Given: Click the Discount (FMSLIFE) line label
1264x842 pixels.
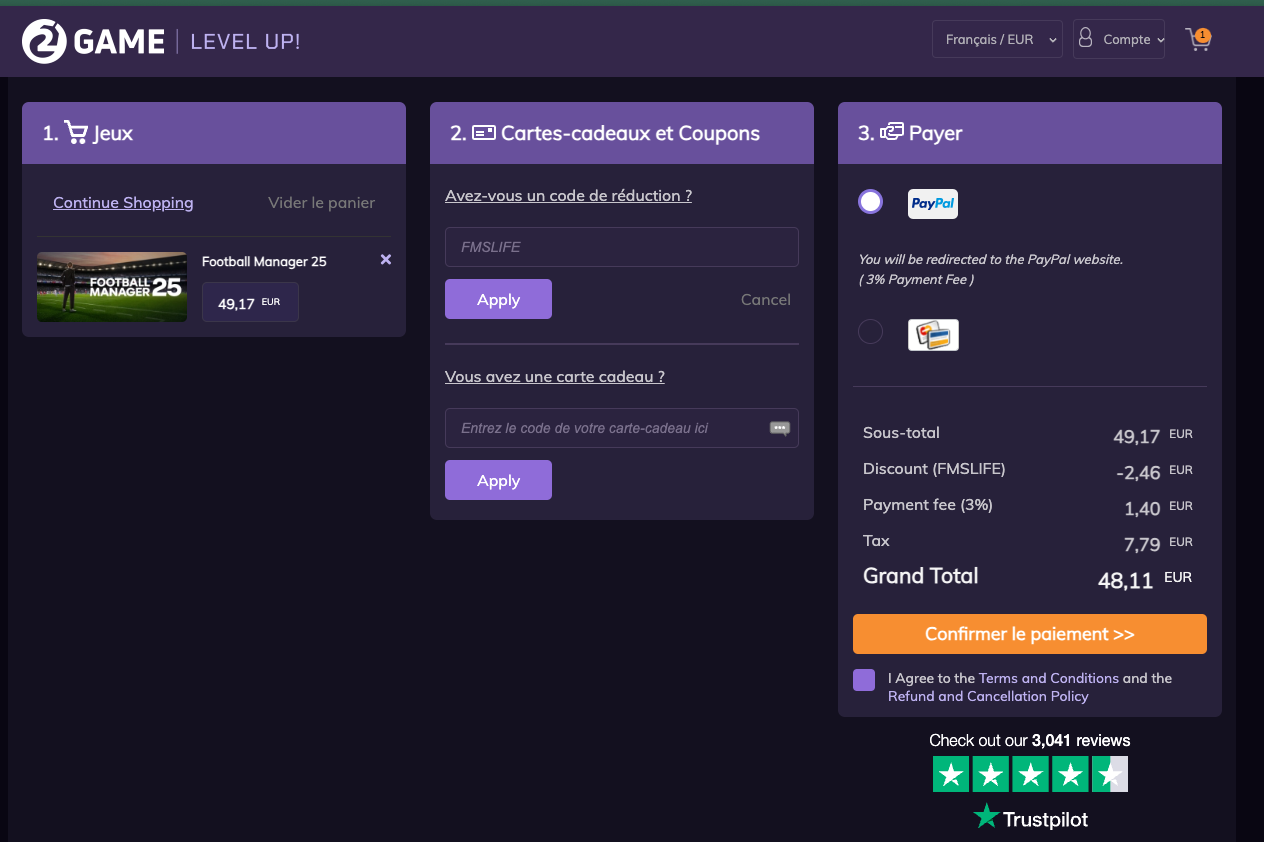Looking at the screenshot, I should [934, 469].
